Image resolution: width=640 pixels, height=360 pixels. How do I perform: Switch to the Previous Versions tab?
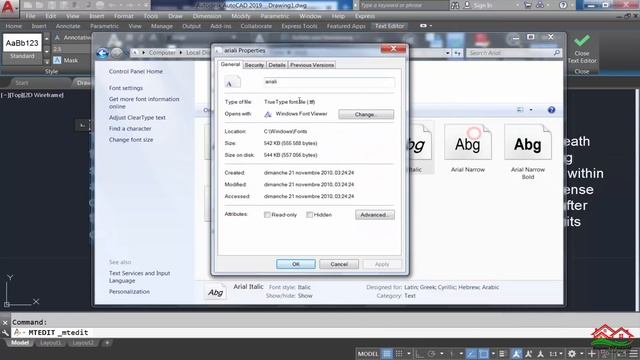pos(312,65)
